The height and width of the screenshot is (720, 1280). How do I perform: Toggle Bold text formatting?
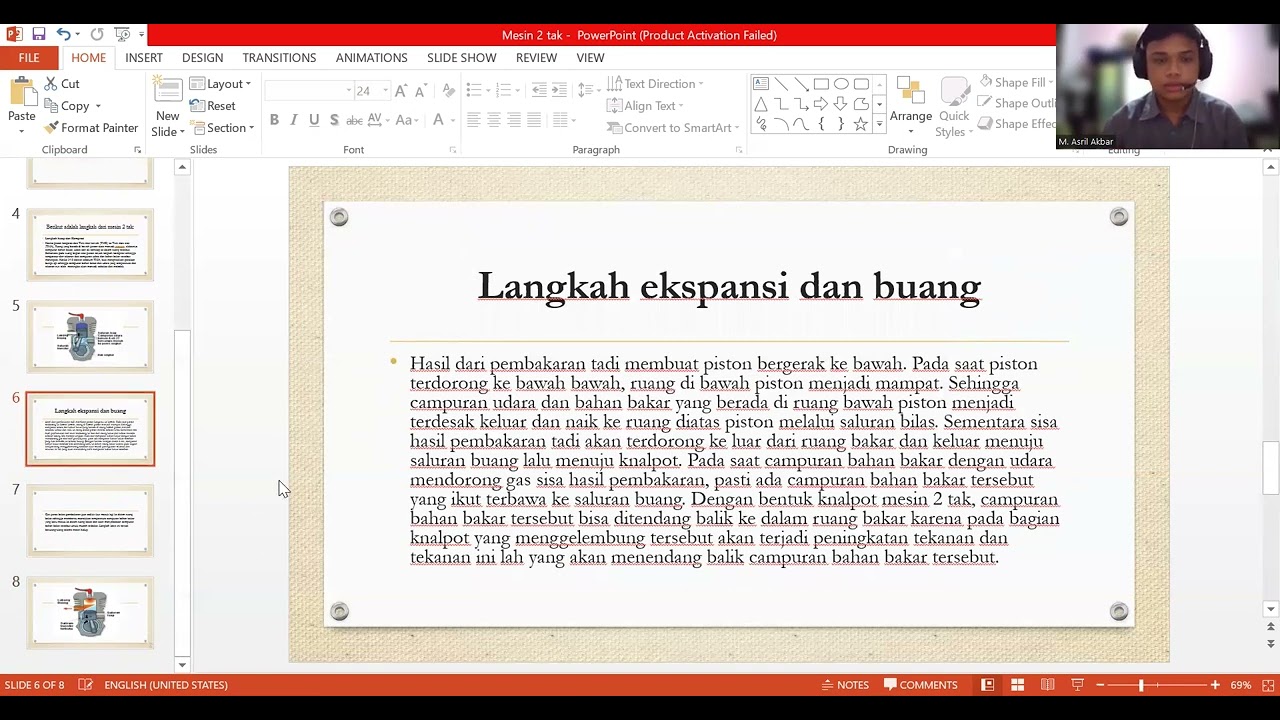click(x=274, y=120)
